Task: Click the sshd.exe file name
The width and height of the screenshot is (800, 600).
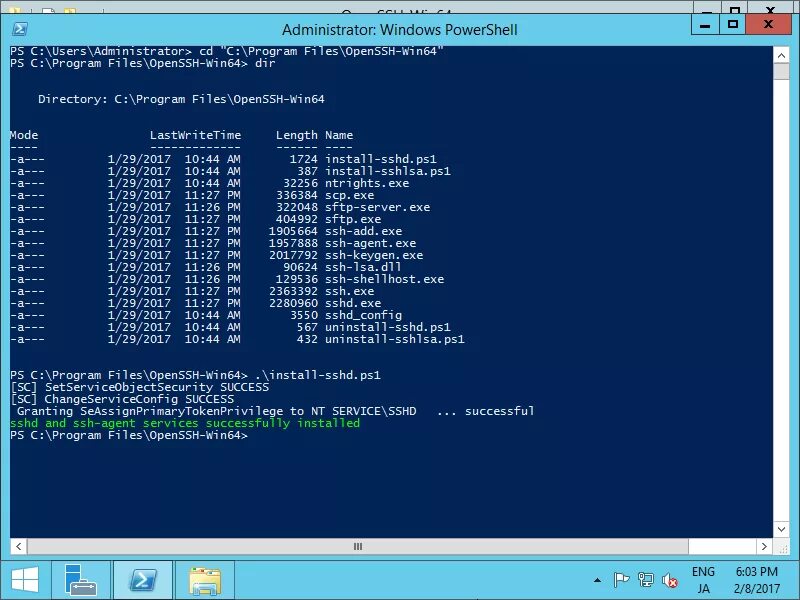Action: 353,303
